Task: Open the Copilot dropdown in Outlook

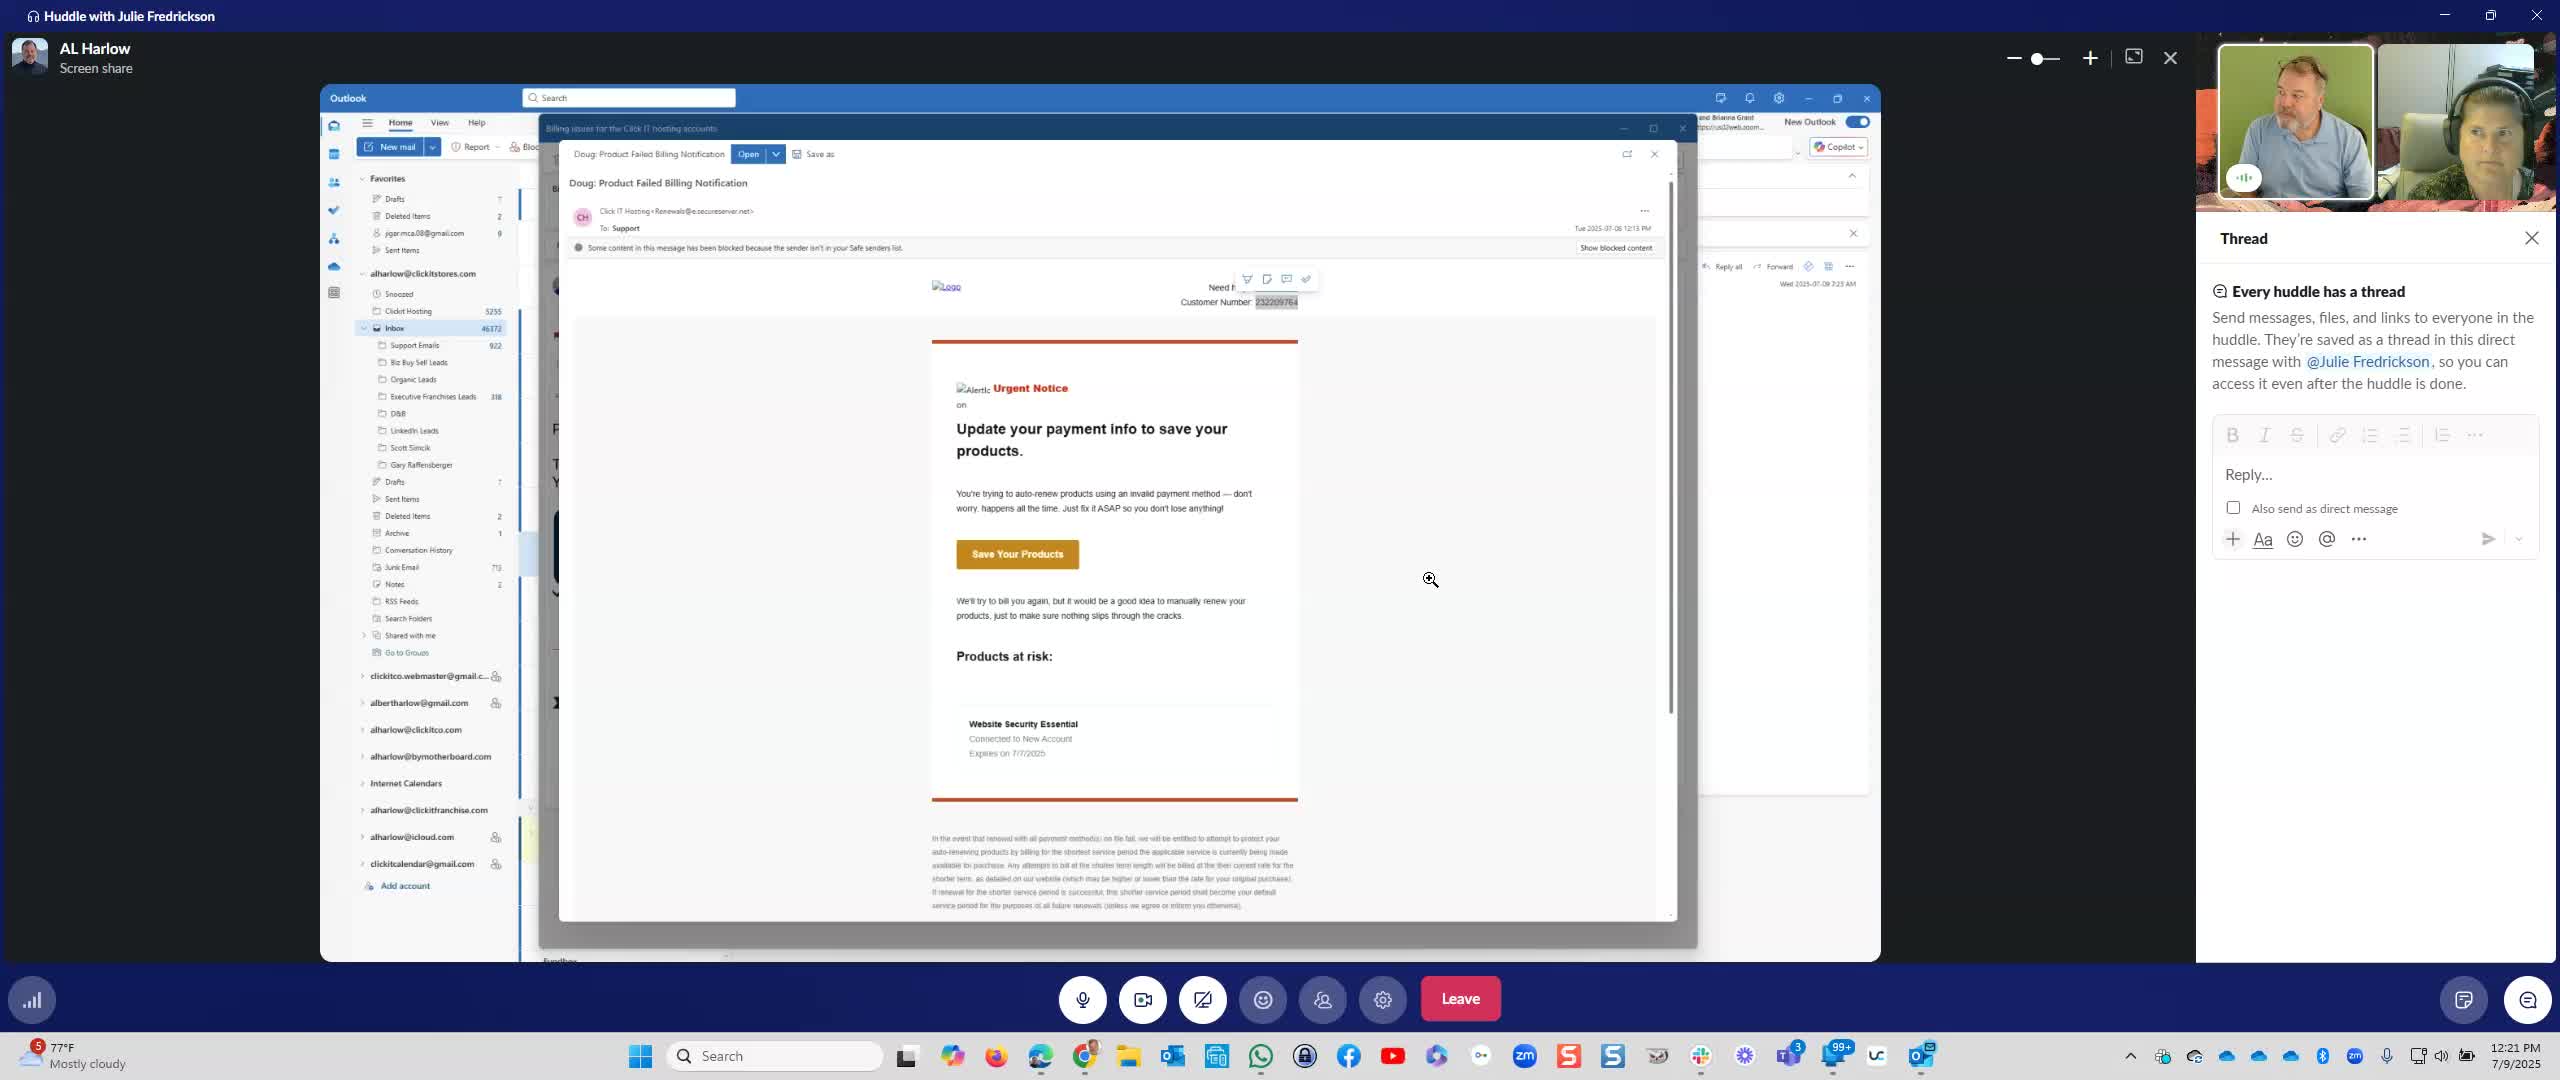Action: 1839,147
